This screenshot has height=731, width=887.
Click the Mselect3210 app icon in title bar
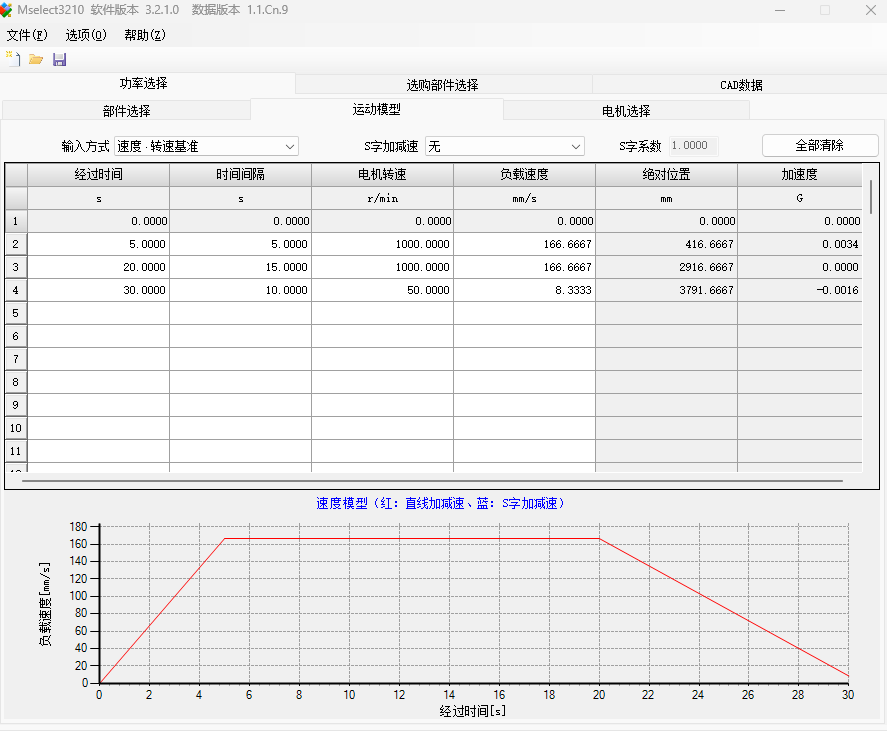6,10
